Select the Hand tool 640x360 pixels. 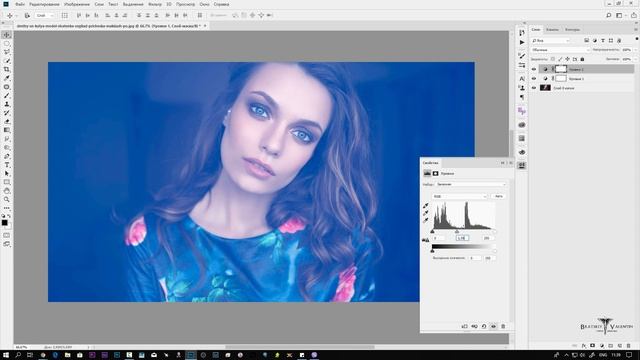coord(7,191)
